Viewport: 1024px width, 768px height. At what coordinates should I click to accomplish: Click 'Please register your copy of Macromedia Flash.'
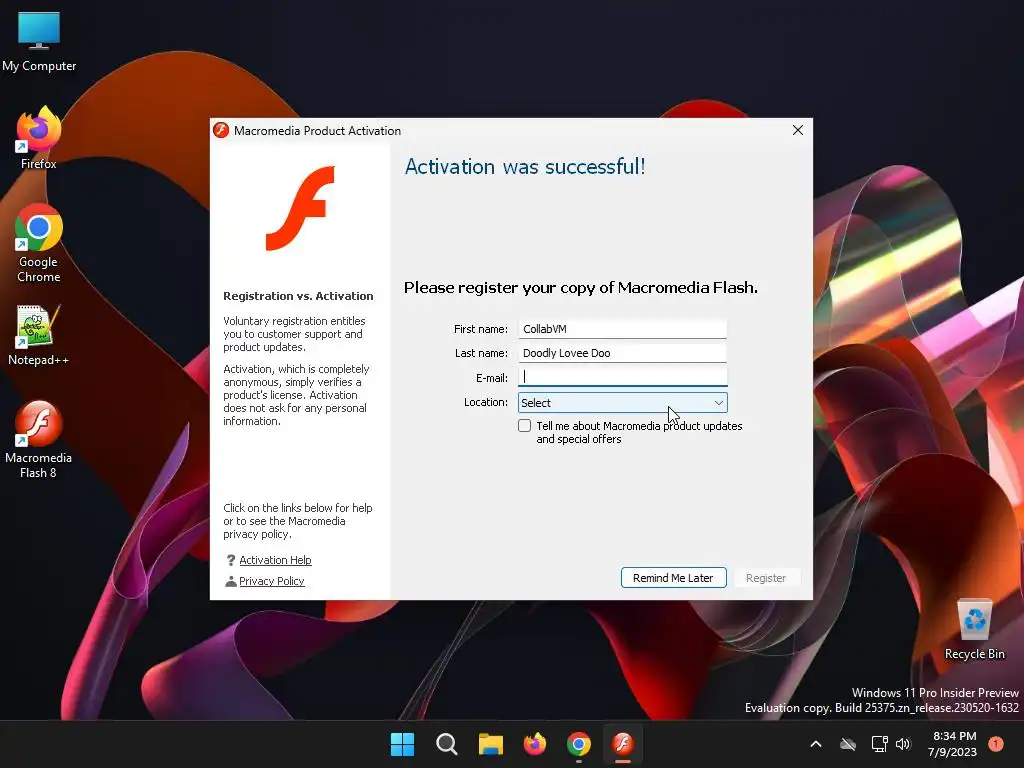581,288
